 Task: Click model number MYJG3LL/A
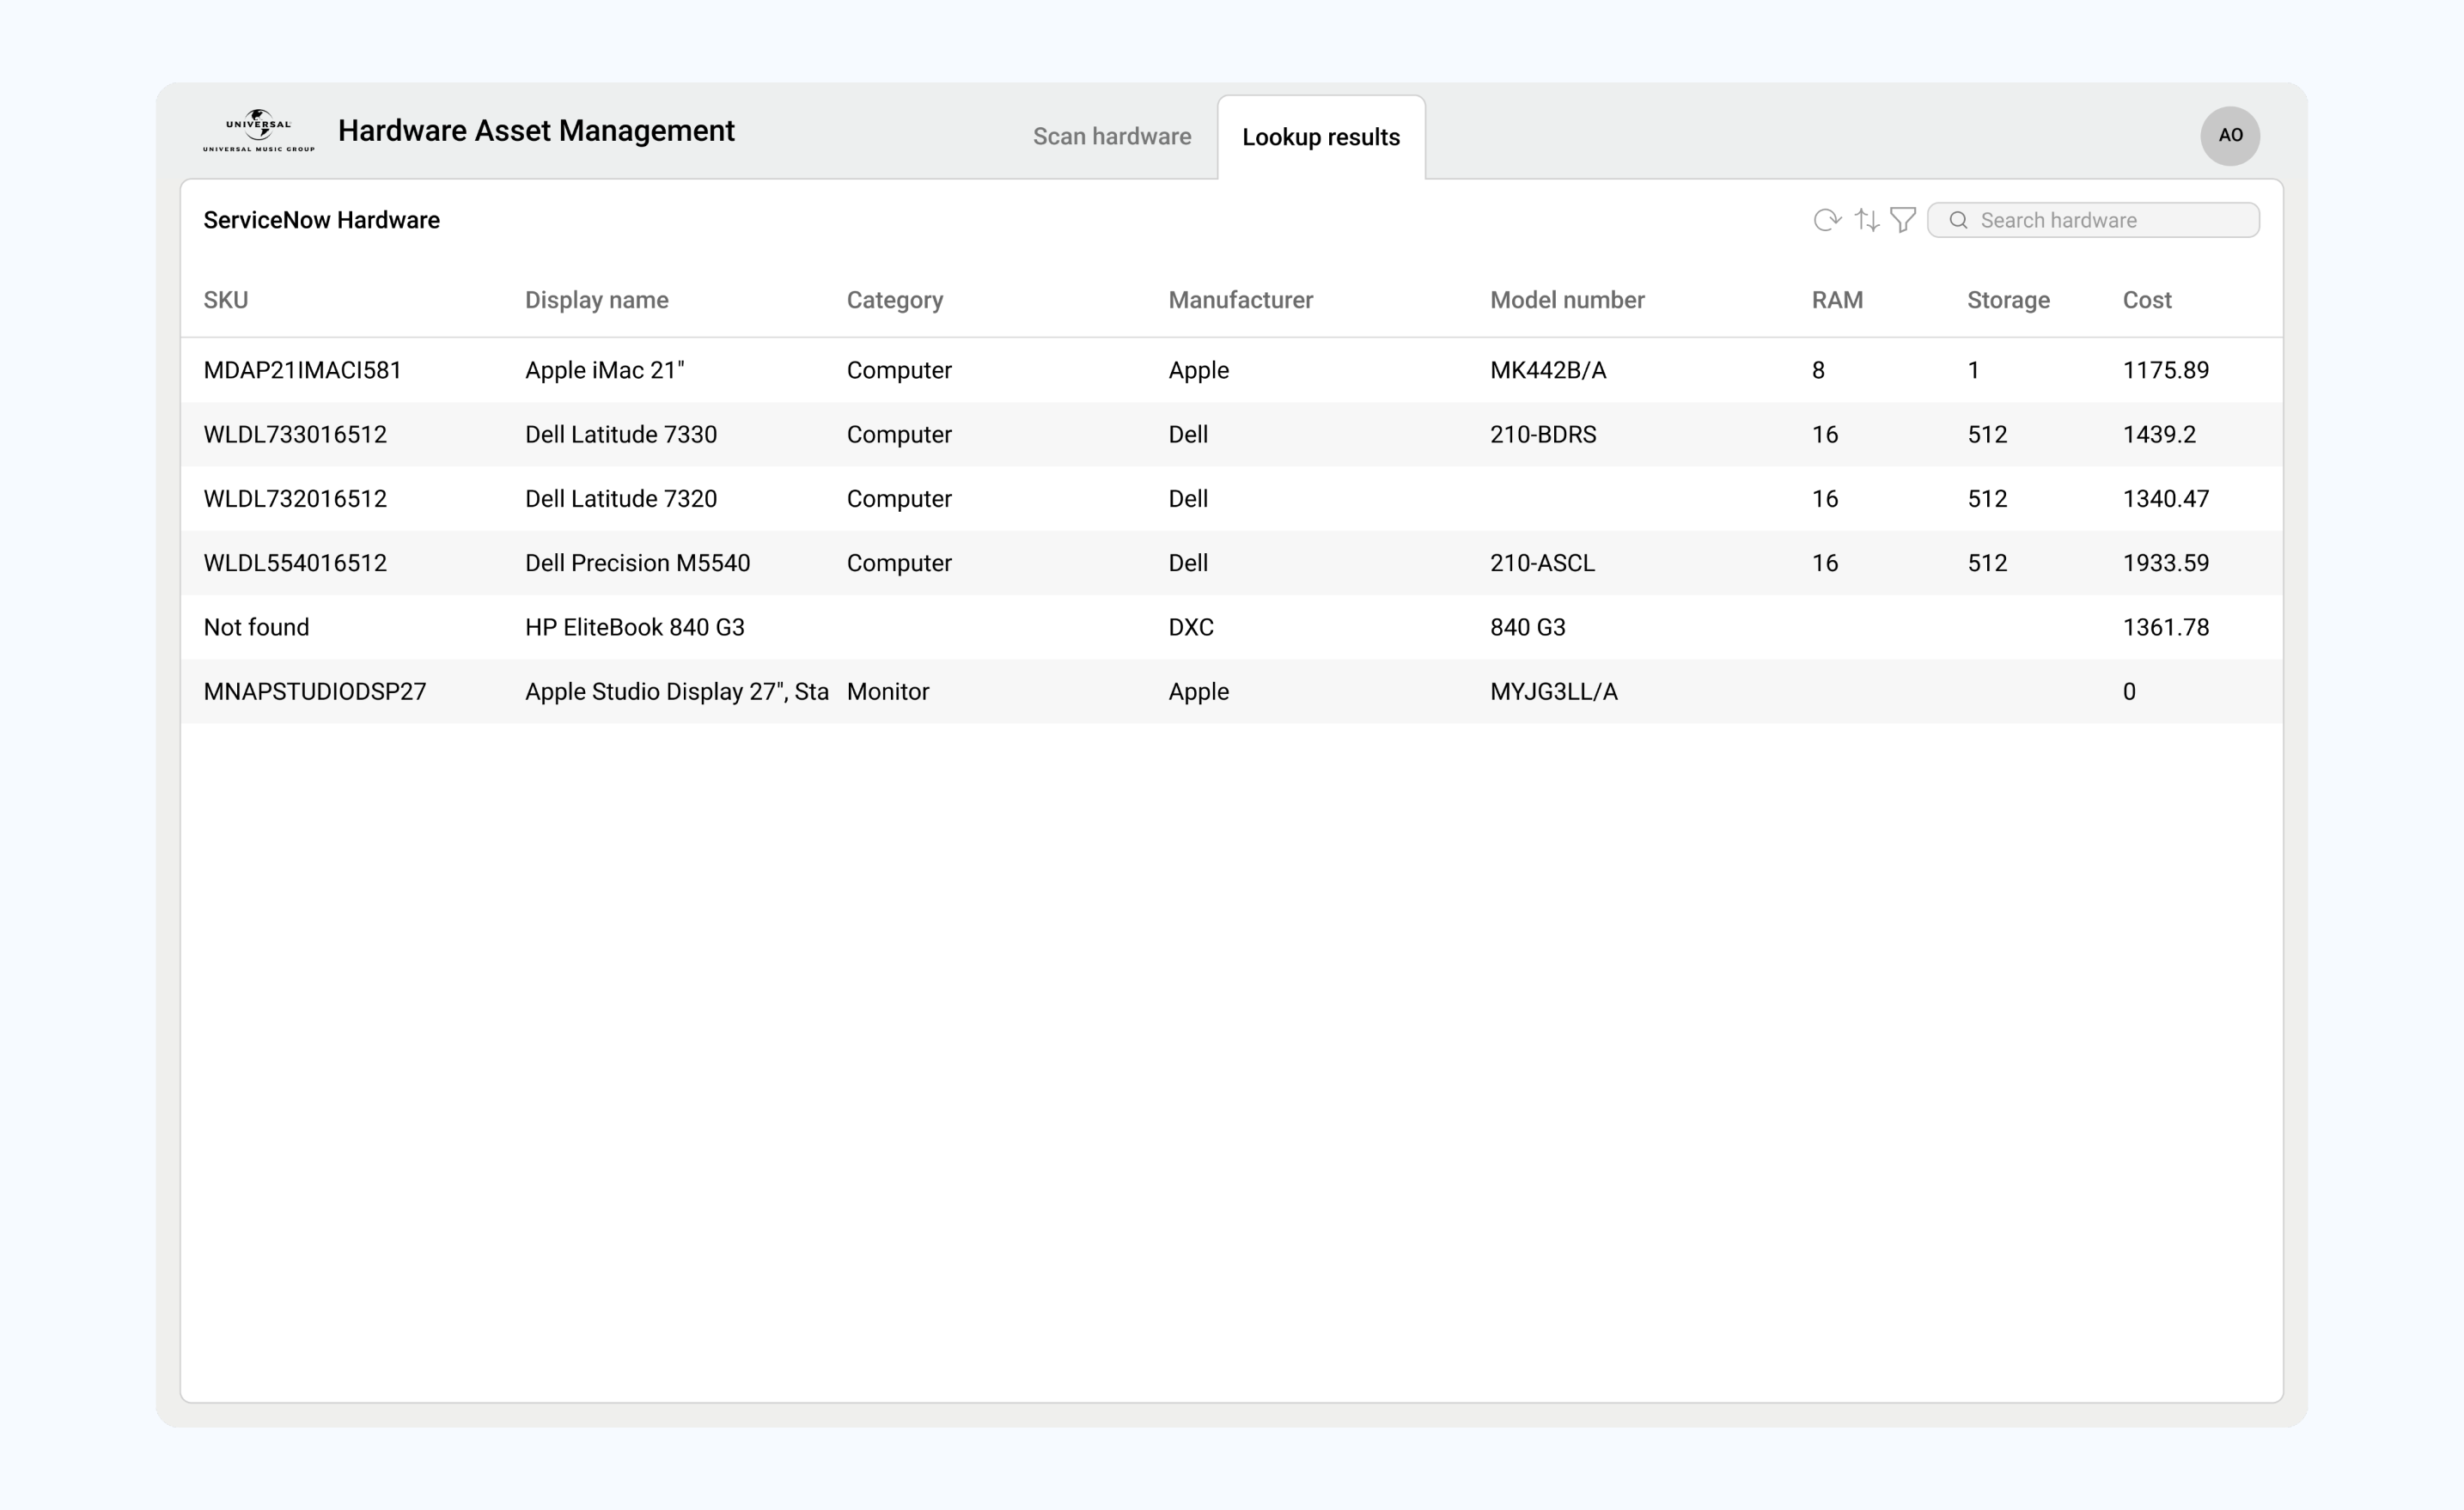1553,691
